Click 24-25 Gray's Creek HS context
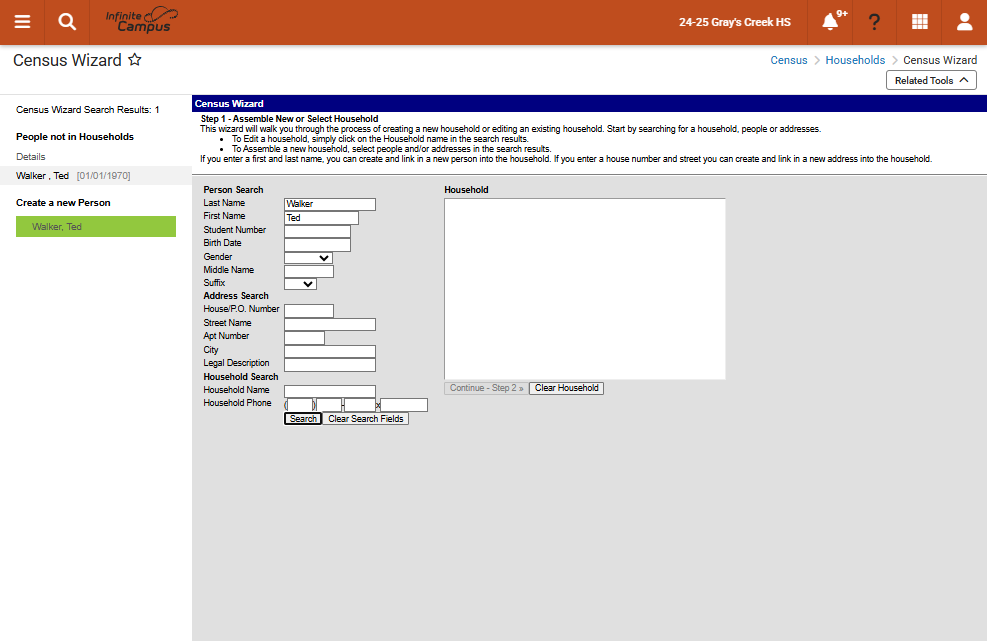 pyautogui.click(x=735, y=22)
